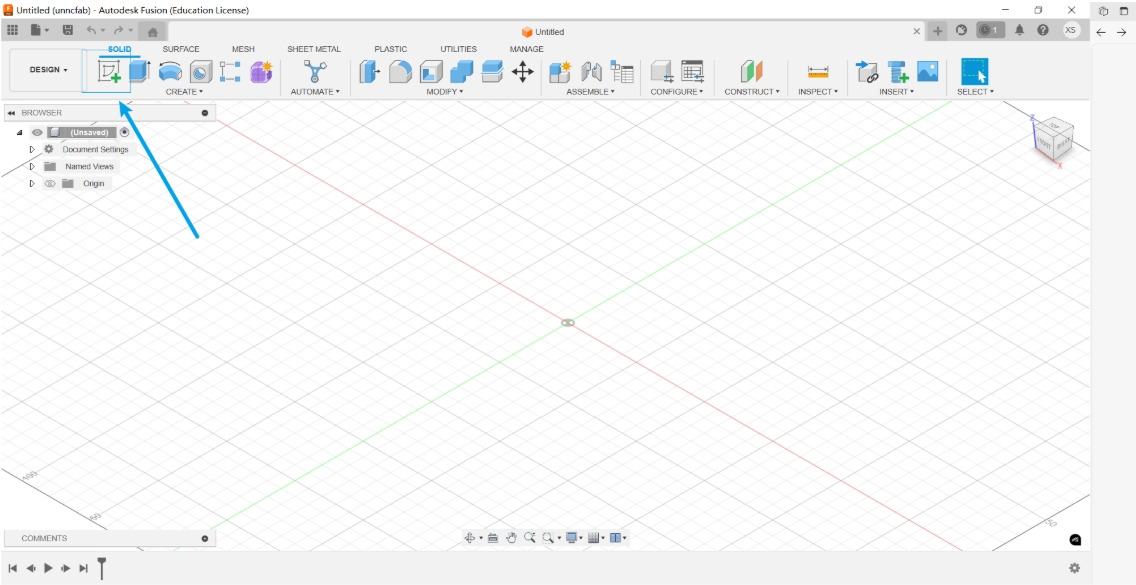Click the Insert Derive icon
Image resolution: width=1136 pixels, height=585 pixels.
click(866, 72)
